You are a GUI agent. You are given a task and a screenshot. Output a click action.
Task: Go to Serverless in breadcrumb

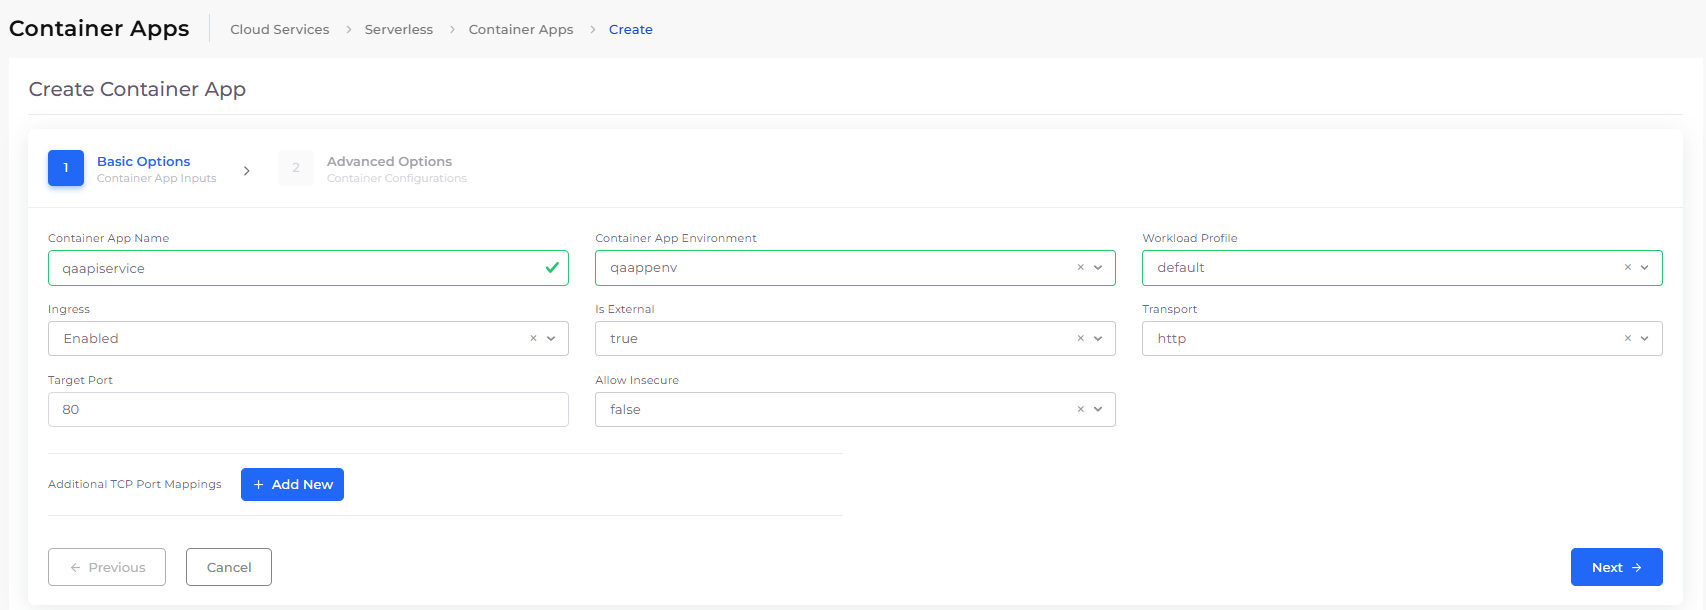tap(398, 30)
